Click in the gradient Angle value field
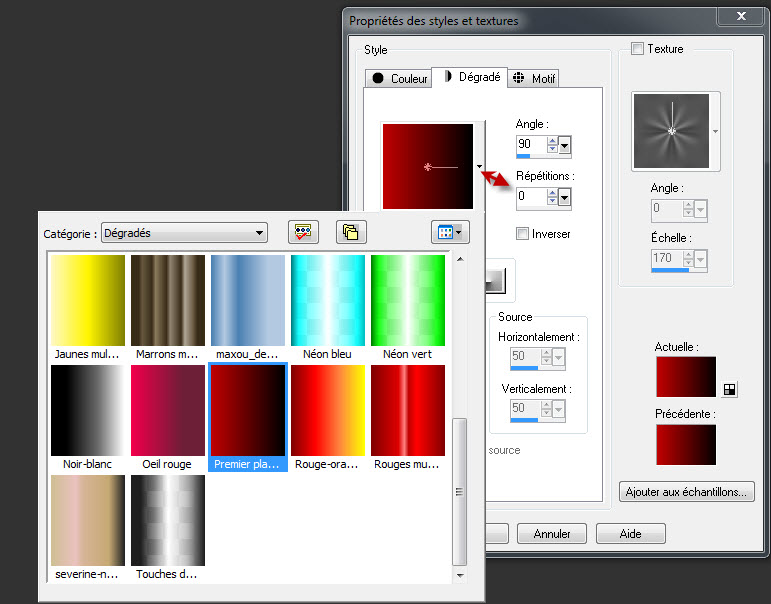Viewport: 771px width, 604px height. tap(530, 144)
